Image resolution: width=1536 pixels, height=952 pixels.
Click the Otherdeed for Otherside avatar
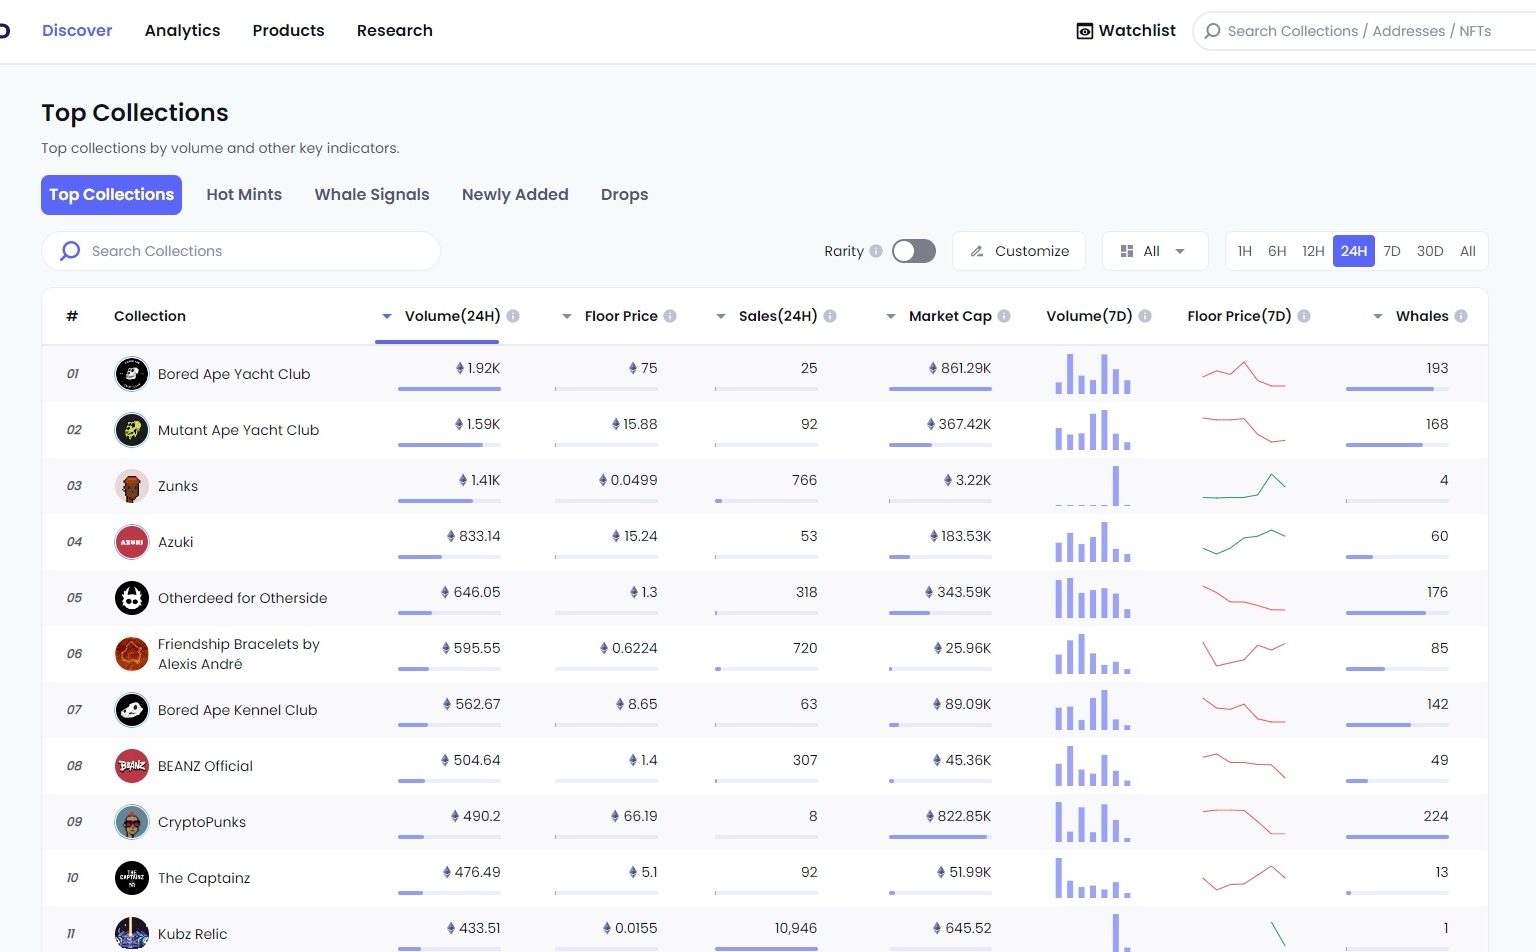coord(131,598)
